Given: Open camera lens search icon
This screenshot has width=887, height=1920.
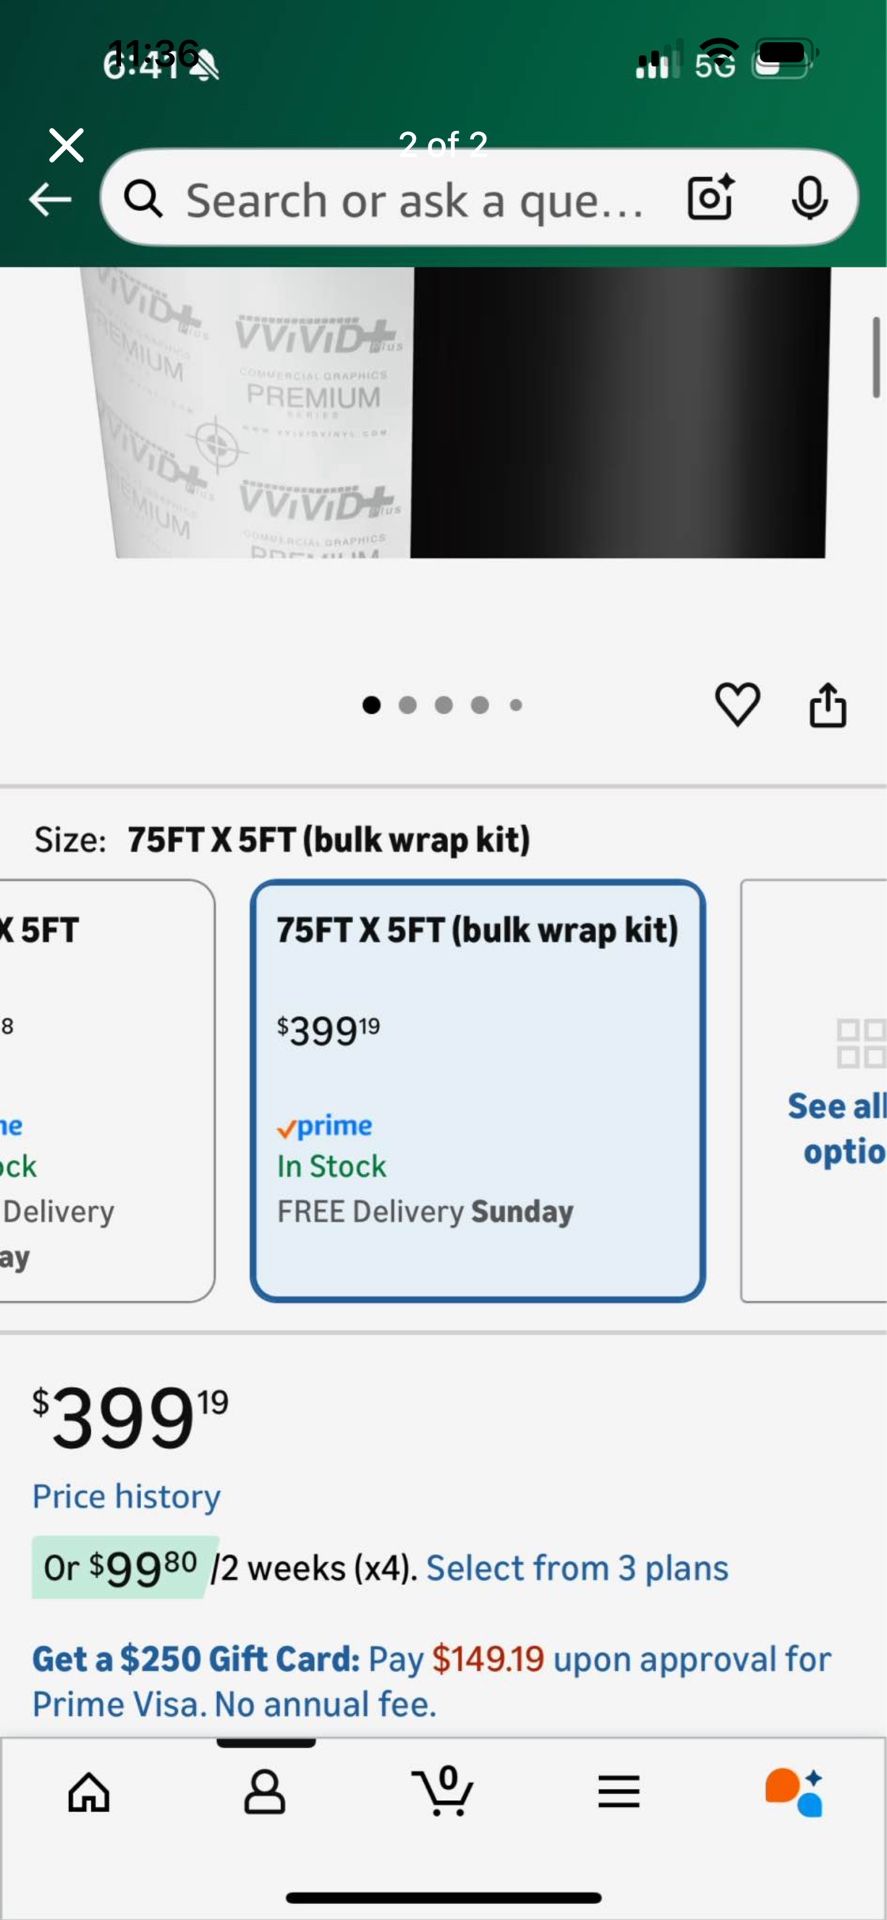Looking at the screenshot, I should point(711,197).
